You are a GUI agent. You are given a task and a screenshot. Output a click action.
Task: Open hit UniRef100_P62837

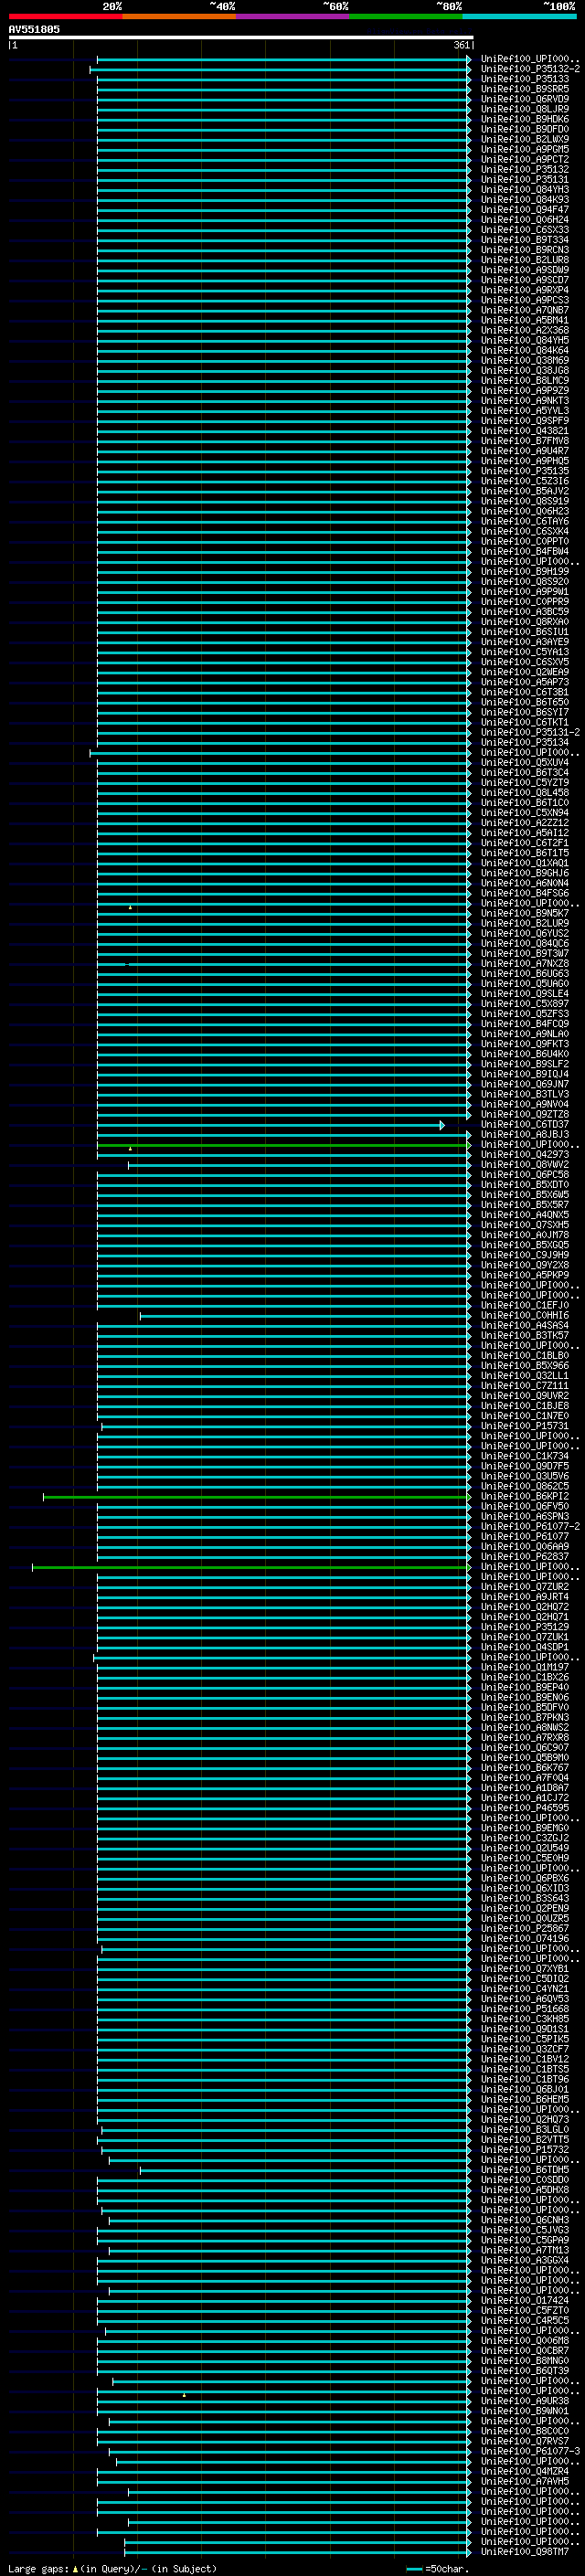click(x=525, y=1556)
